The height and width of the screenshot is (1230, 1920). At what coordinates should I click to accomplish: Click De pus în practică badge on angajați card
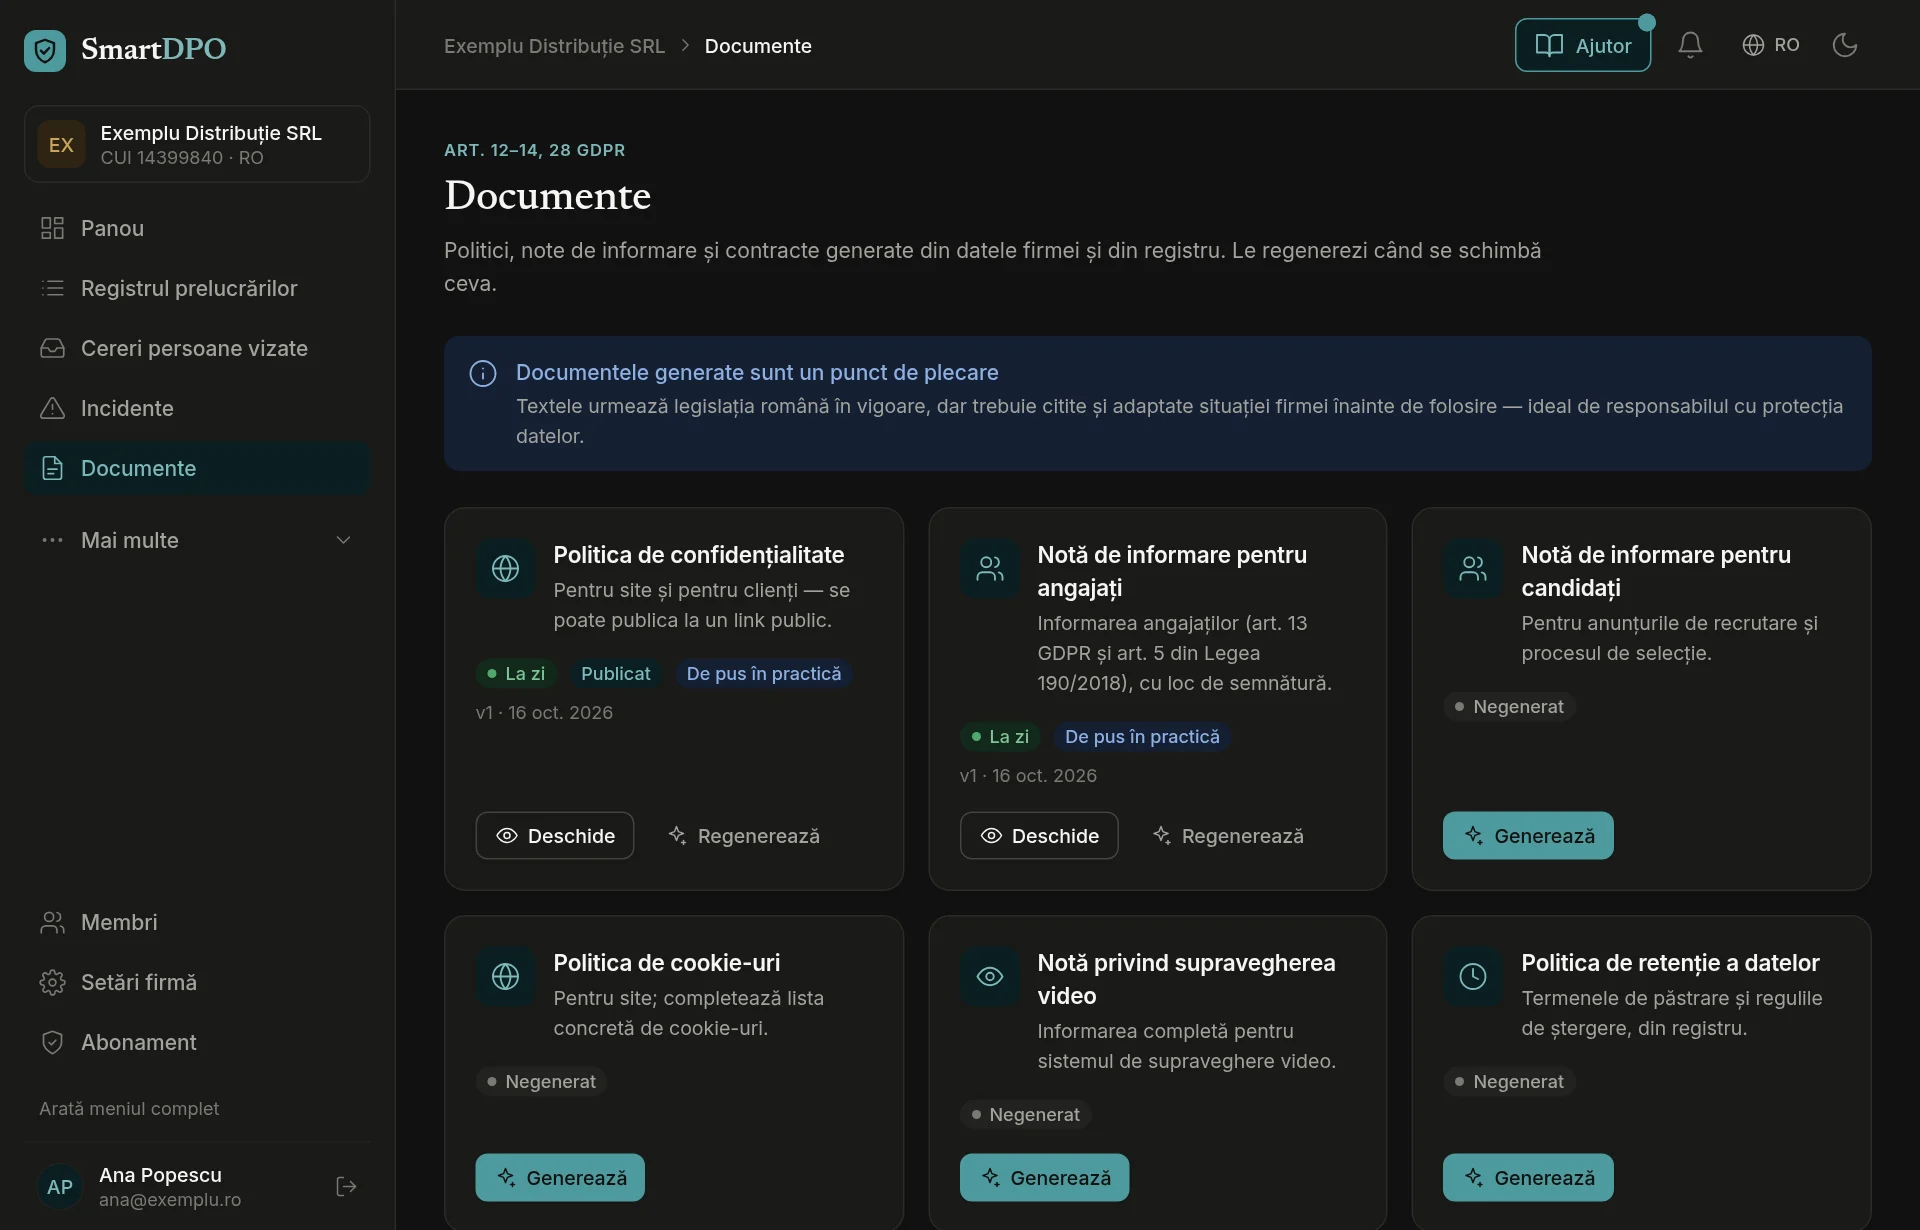click(x=1142, y=736)
